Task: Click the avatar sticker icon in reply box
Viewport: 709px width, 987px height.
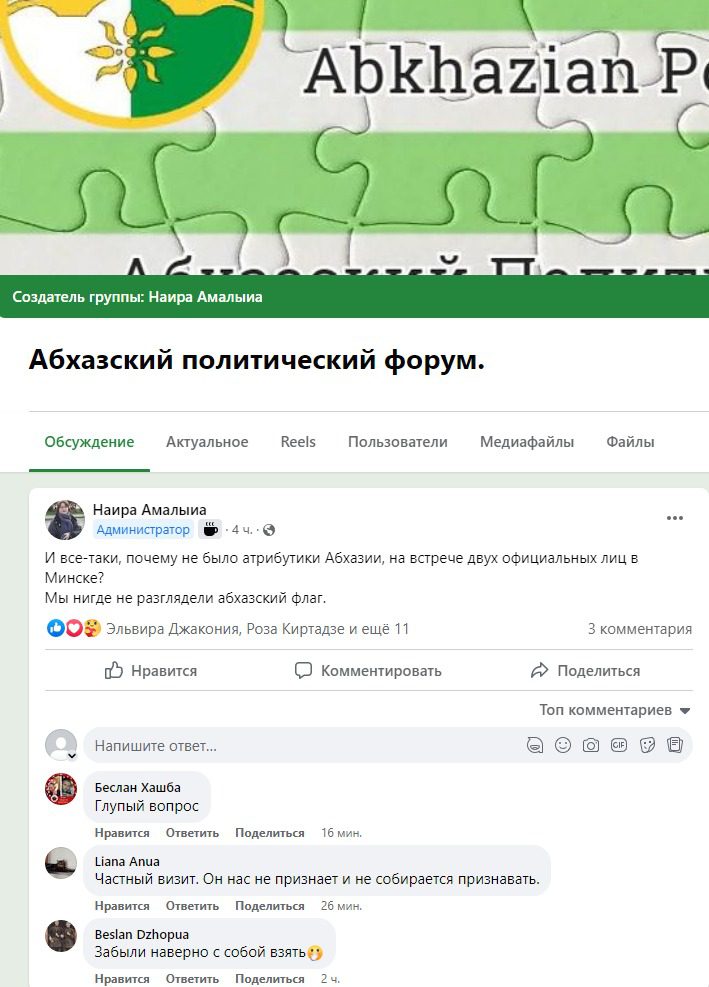Action: point(535,745)
